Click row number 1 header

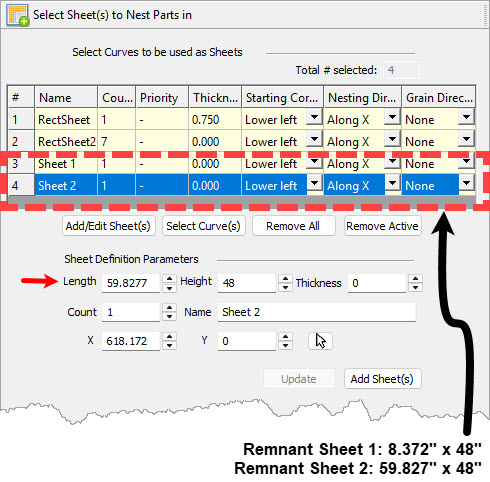(21, 119)
